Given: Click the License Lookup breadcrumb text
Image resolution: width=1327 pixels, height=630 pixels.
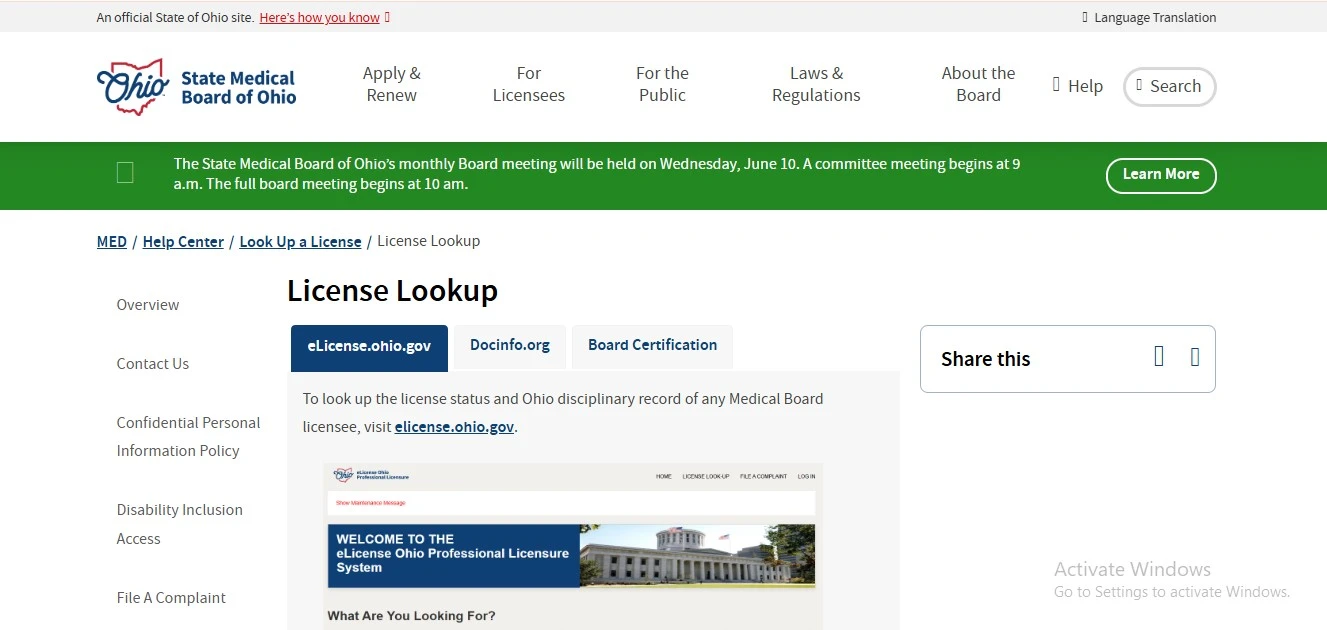Looking at the screenshot, I should [x=429, y=241].
